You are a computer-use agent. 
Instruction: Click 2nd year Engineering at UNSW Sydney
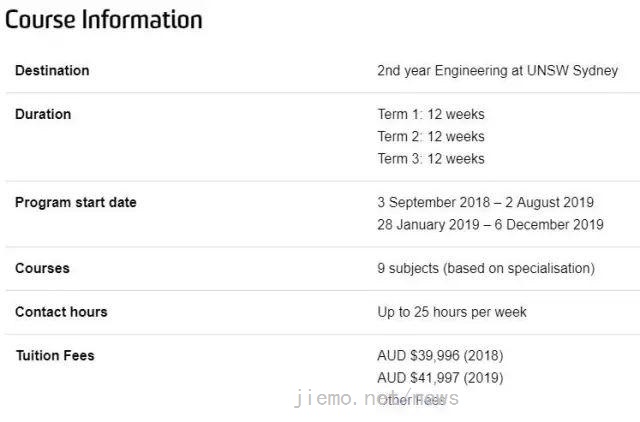click(x=498, y=71)
